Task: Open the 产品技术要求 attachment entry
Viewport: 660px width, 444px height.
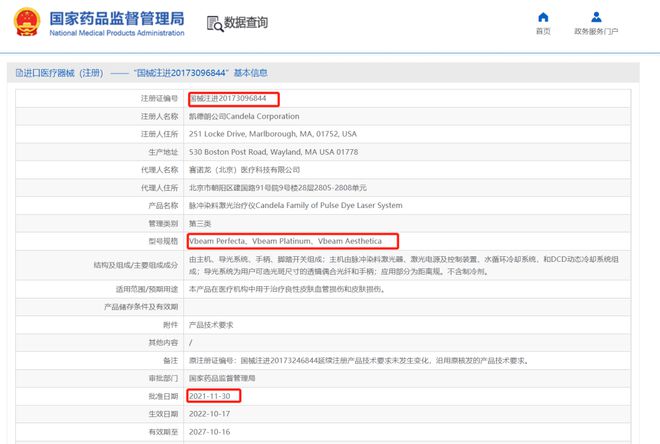Action: [x=211, y=325]
